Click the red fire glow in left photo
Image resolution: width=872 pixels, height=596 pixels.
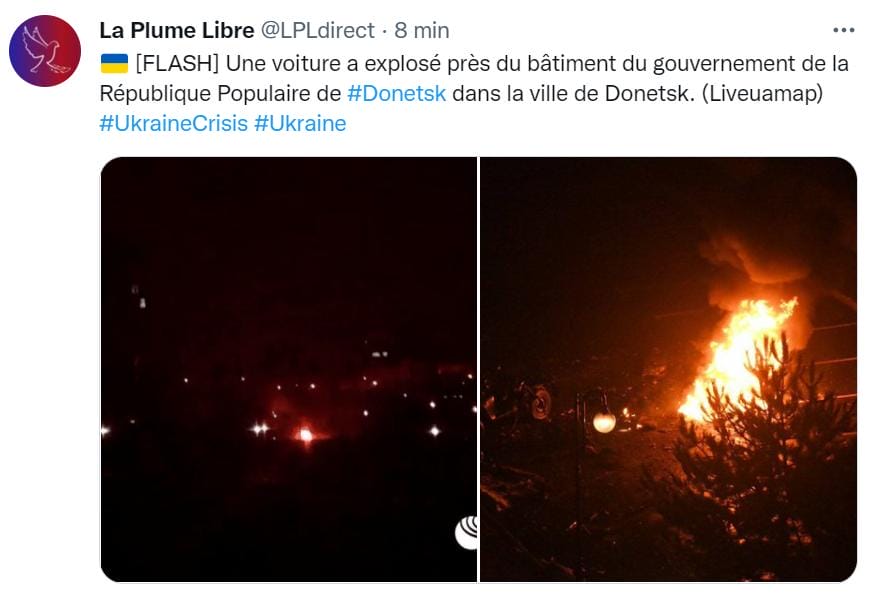pos(305,434)
